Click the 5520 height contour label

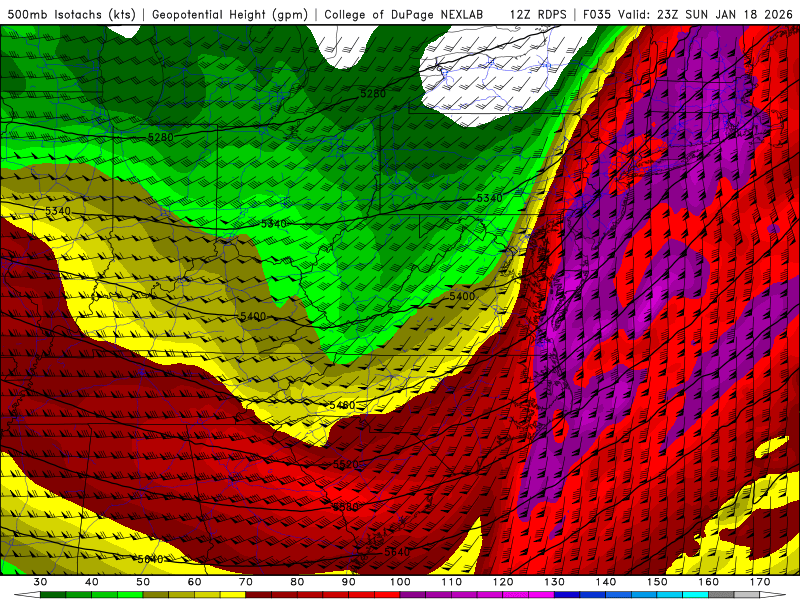pos(346,464)
